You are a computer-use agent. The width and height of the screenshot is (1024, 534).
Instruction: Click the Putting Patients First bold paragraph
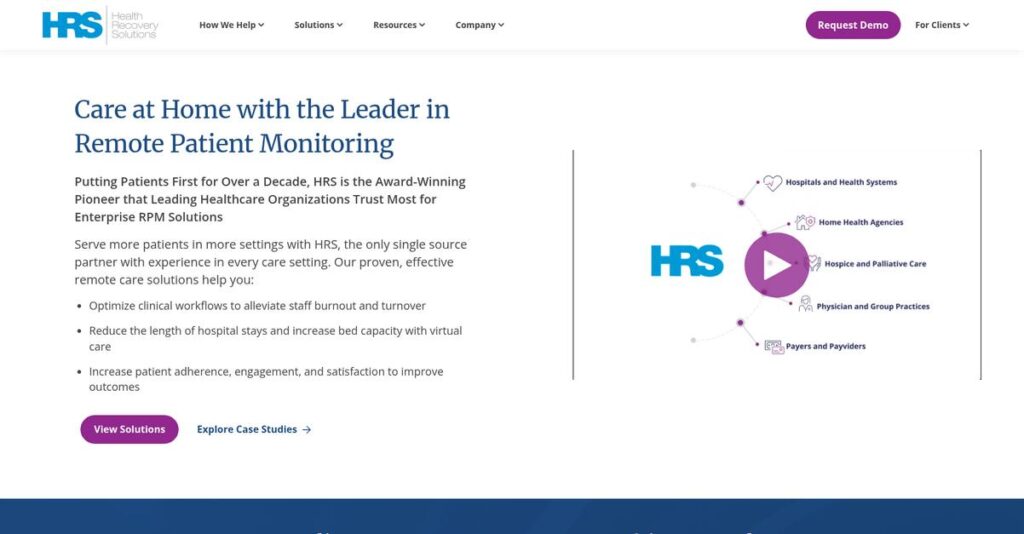click(x=270, y=199)
